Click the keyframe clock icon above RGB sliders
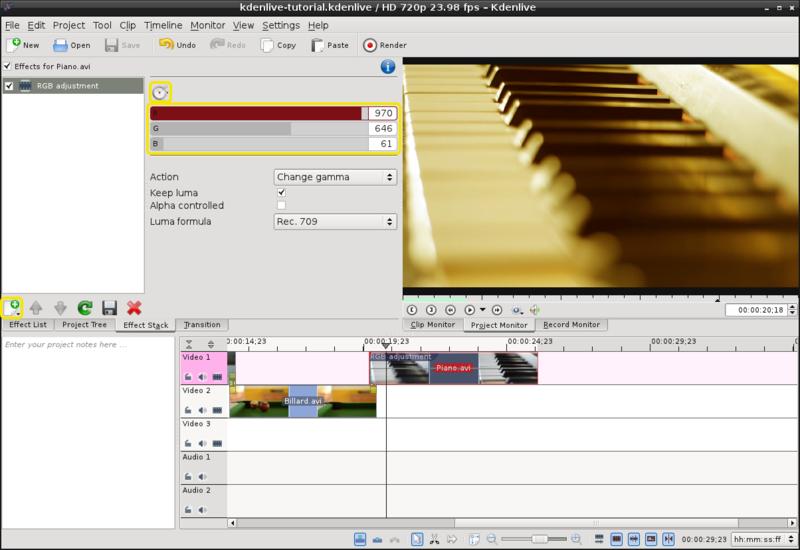The image size is (800, 550). [x=160, y=92]
